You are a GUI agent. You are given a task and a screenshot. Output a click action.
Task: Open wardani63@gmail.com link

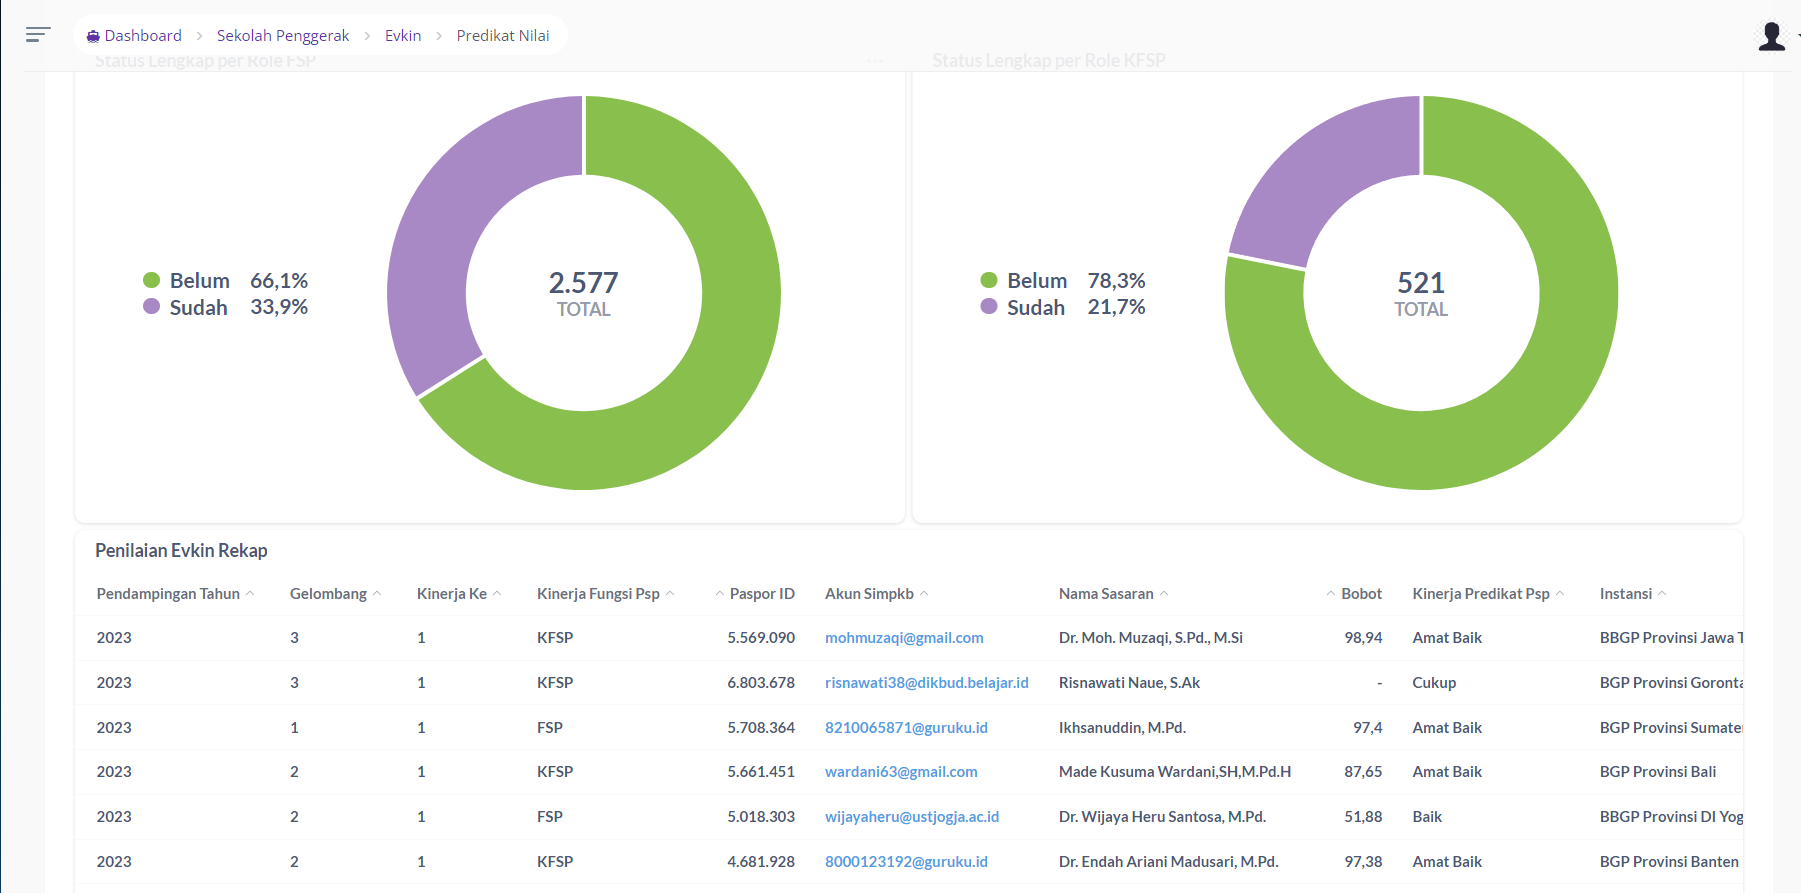[901, 772]
